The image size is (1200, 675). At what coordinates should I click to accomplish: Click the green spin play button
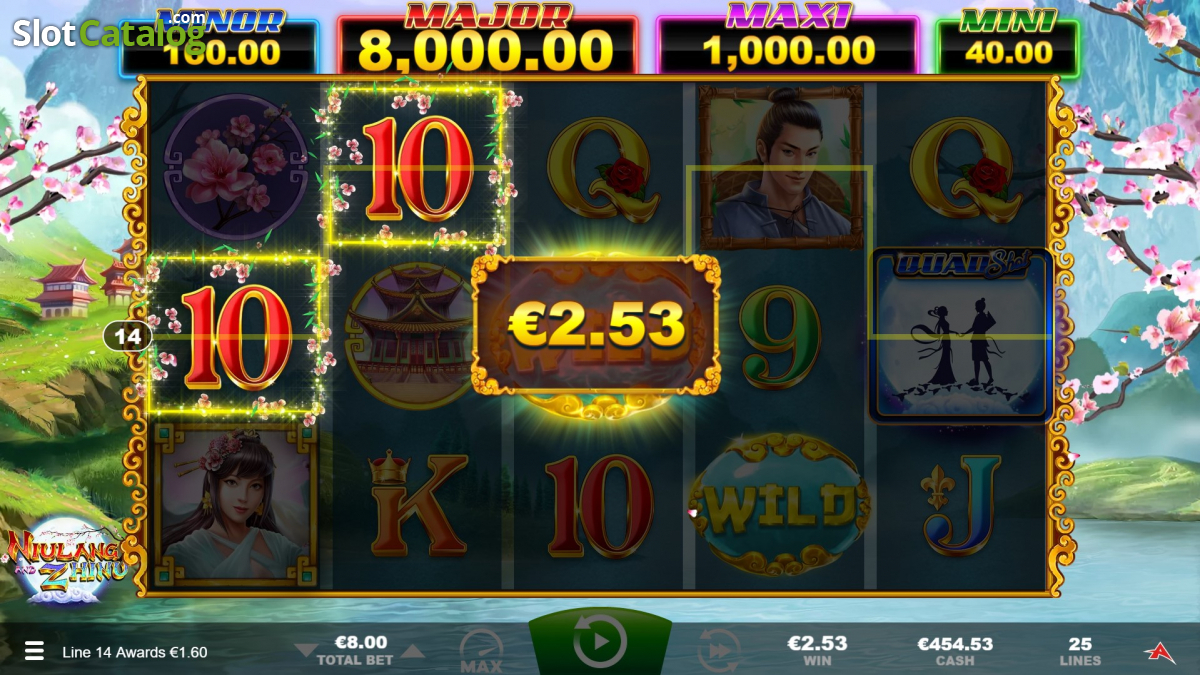pos(600,641)
